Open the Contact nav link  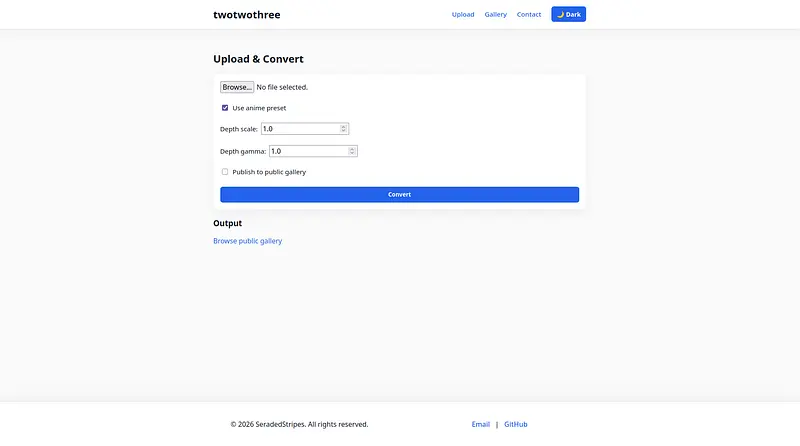[529, 15]
